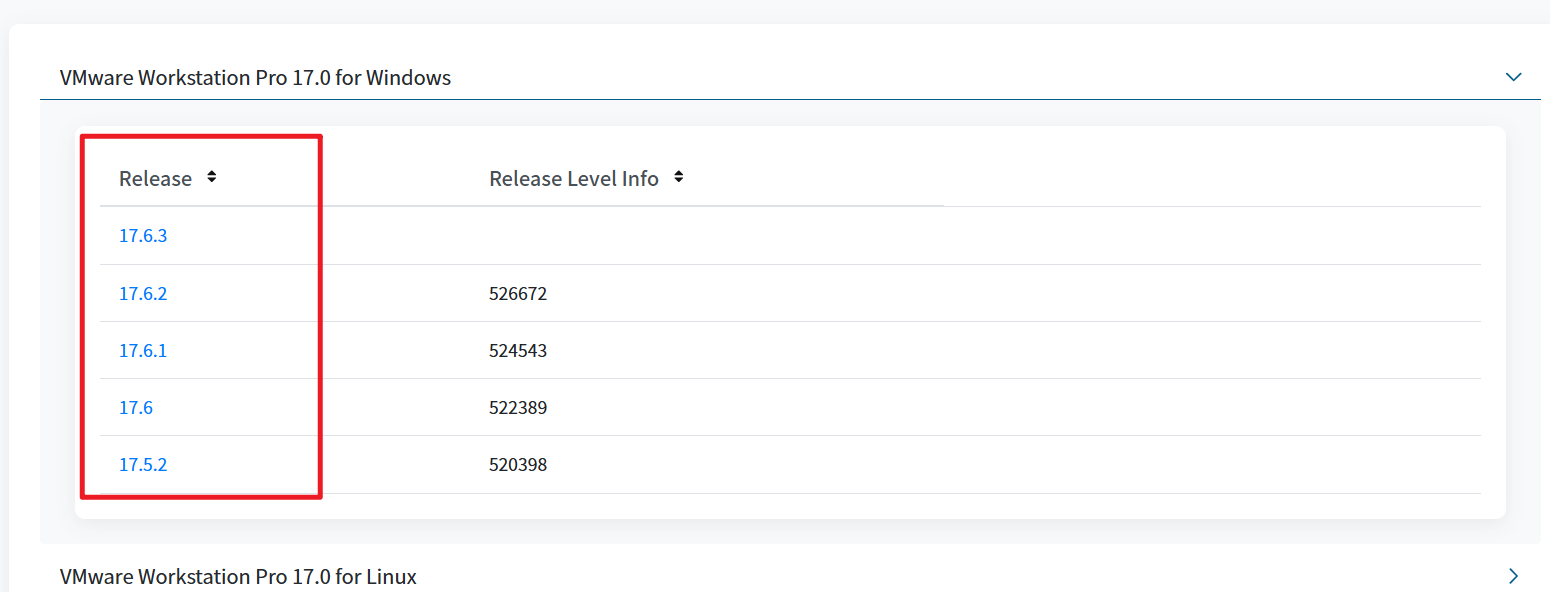The image size is (1550, 592).
Task: Open the 17.6.2 release link
Action: click(x=143, y=293)
